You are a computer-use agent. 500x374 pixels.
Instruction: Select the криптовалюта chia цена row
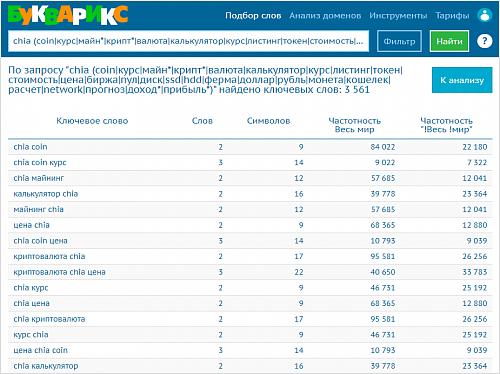(250, 272)
